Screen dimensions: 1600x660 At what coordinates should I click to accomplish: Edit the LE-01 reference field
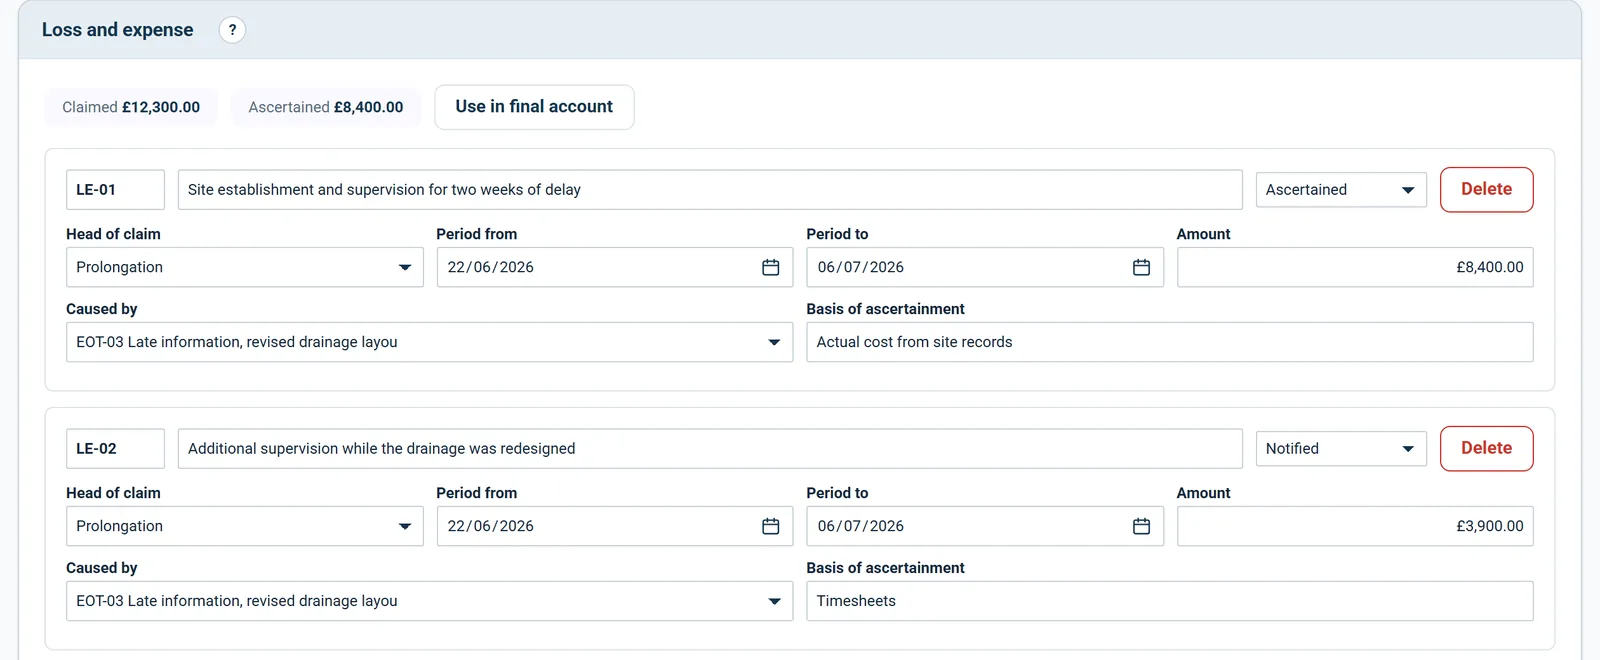(x=115, y=190)
